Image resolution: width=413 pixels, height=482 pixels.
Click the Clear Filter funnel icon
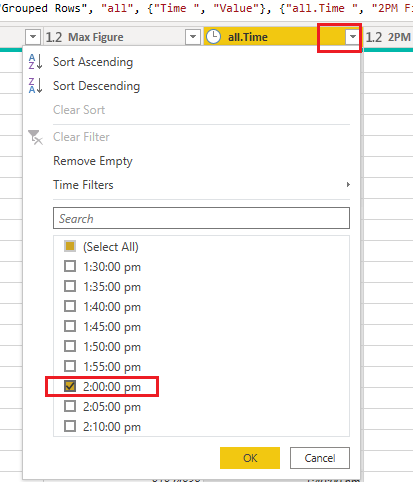point(35,137)
